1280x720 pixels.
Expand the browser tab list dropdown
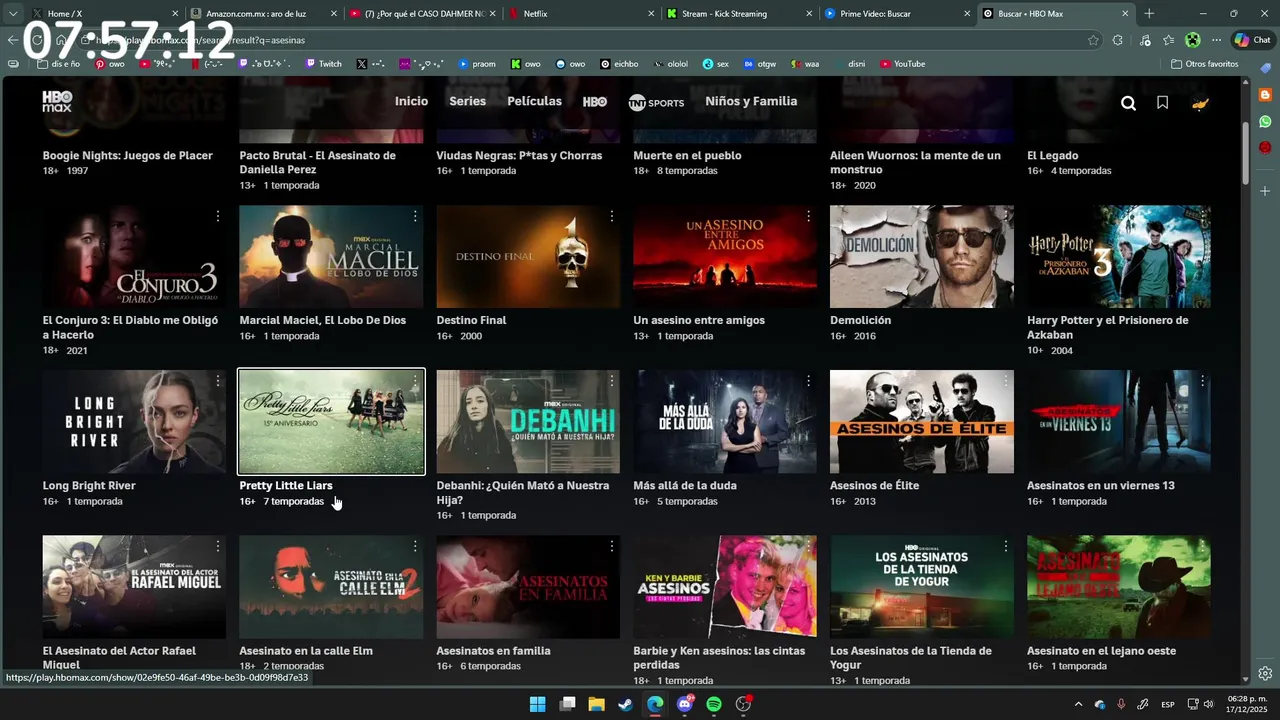click(x=13, y=14)
